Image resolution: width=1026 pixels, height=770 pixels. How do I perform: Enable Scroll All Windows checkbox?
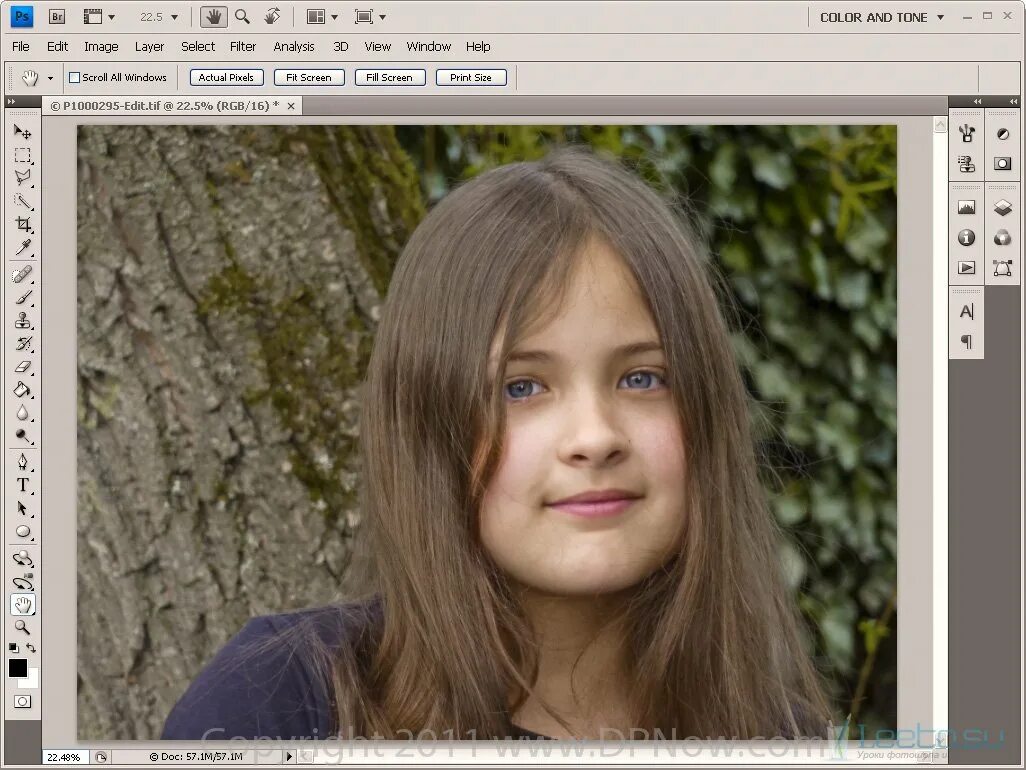point(75,77)
